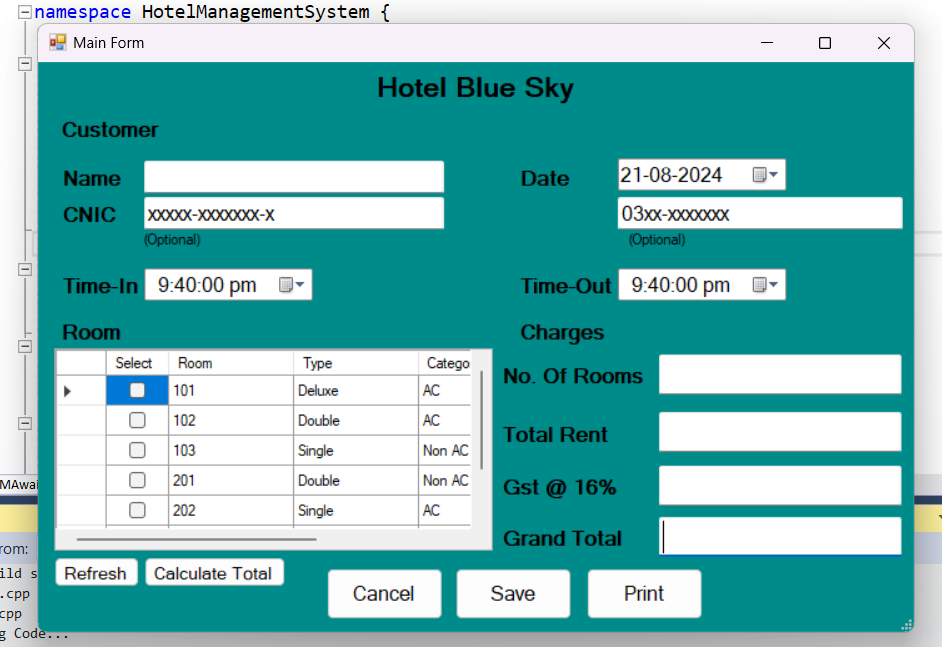
Task: Click the phone number field 03xx-xxxxxxx
Action: 759,214
